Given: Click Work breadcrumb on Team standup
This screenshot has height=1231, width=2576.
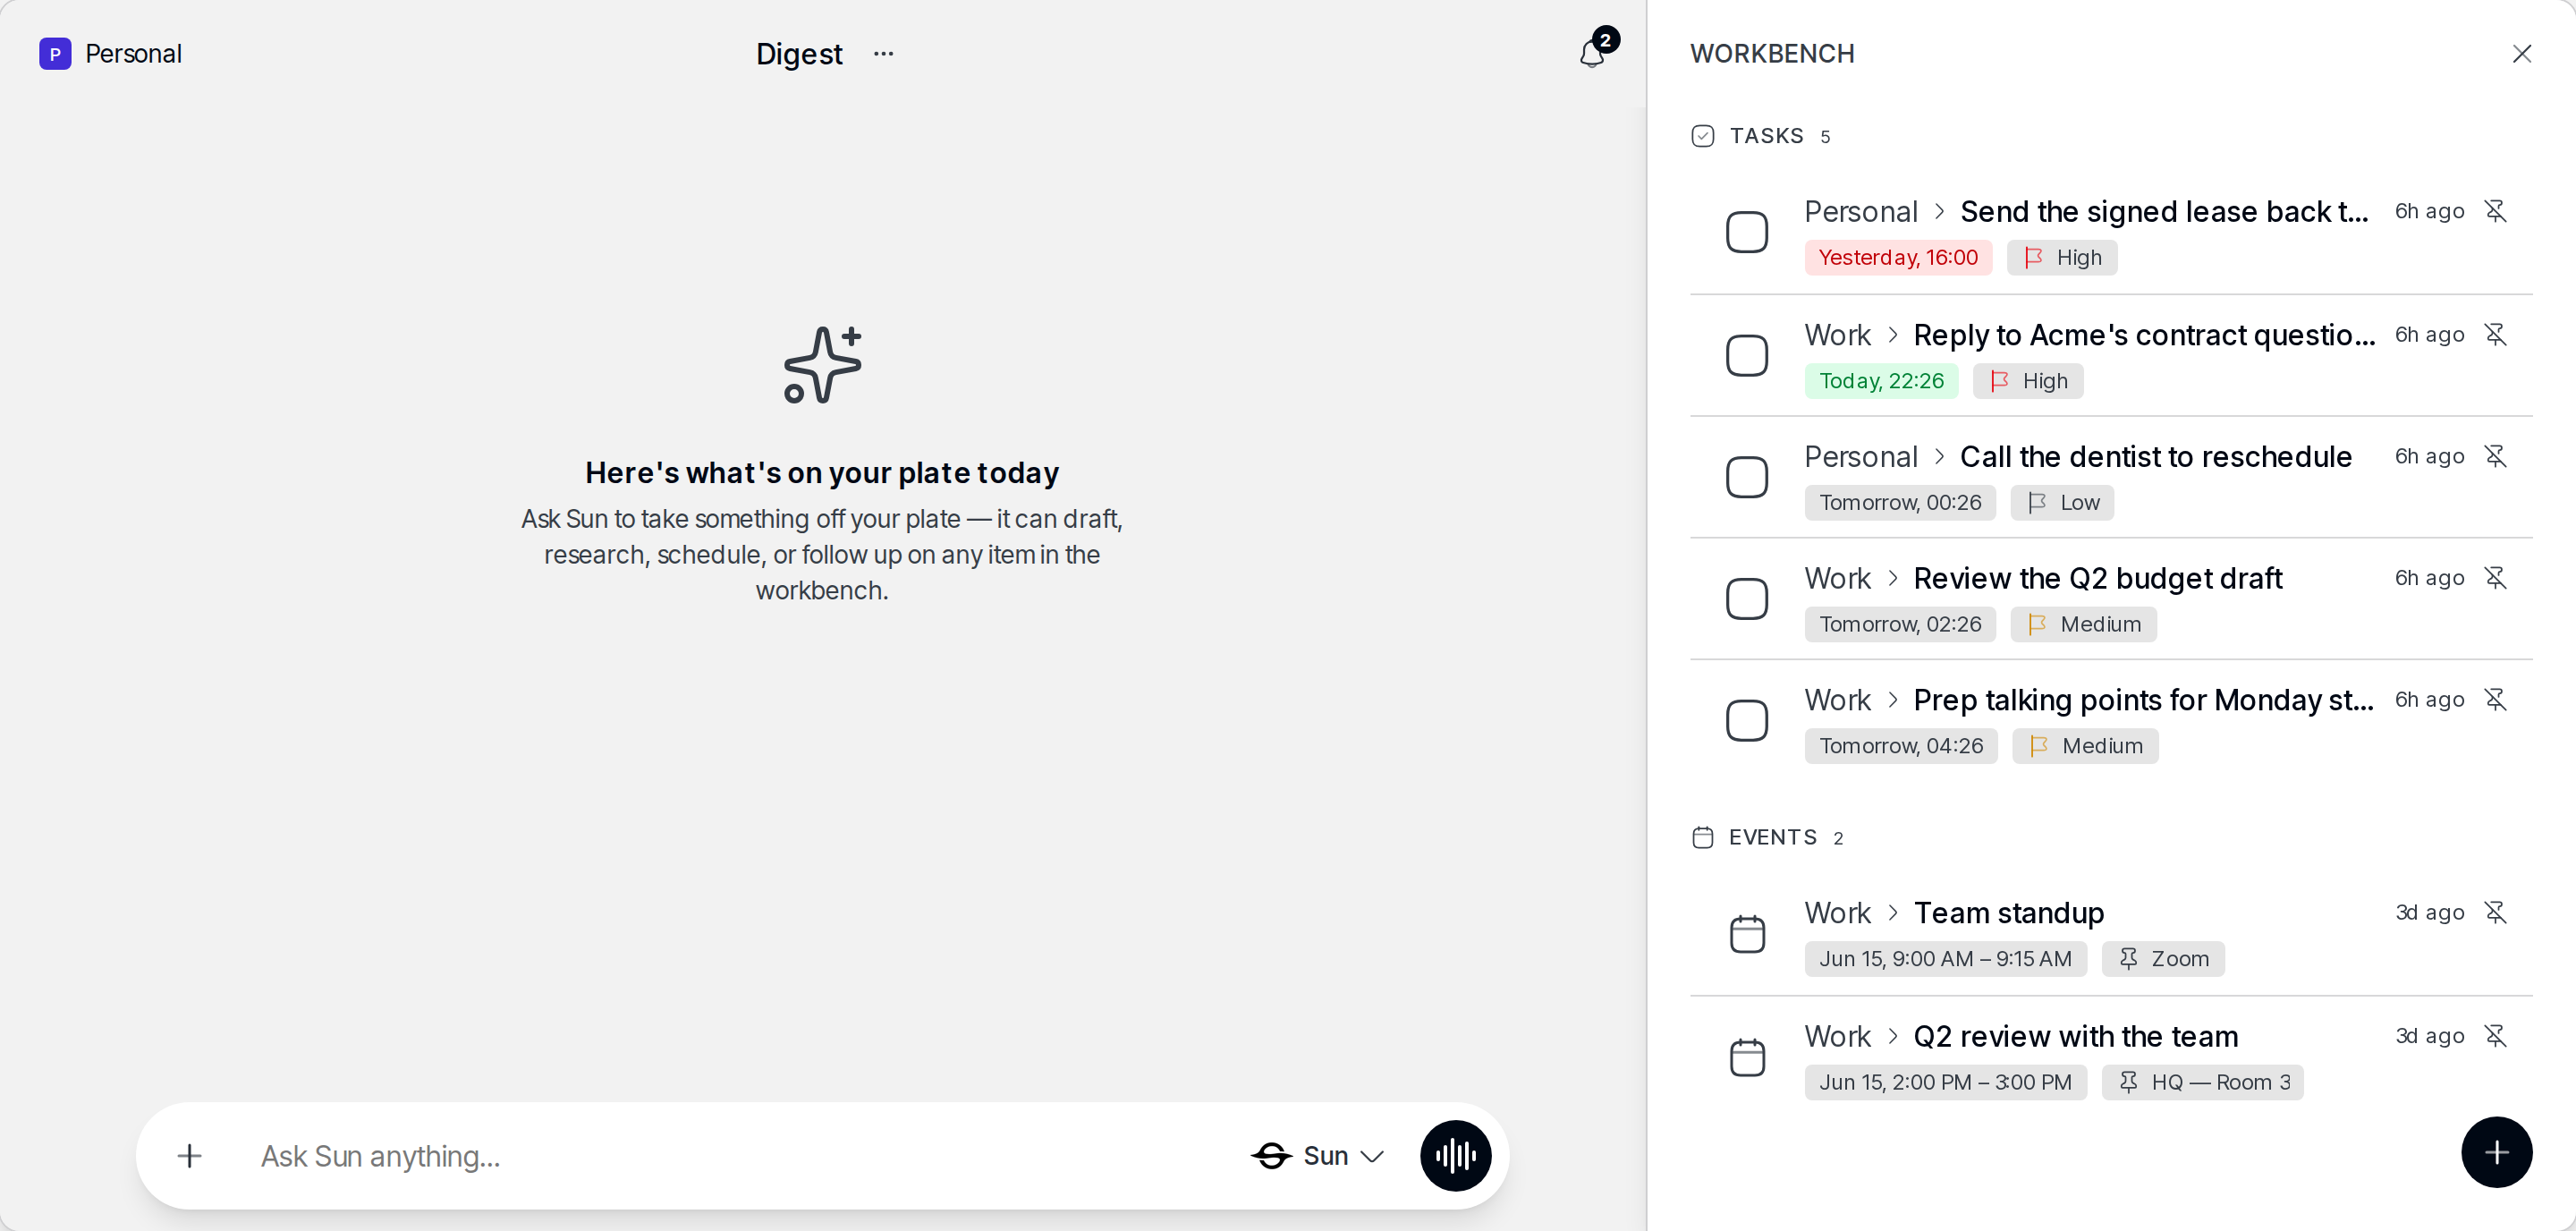Looking at the screenshot, I should 1837,912.
